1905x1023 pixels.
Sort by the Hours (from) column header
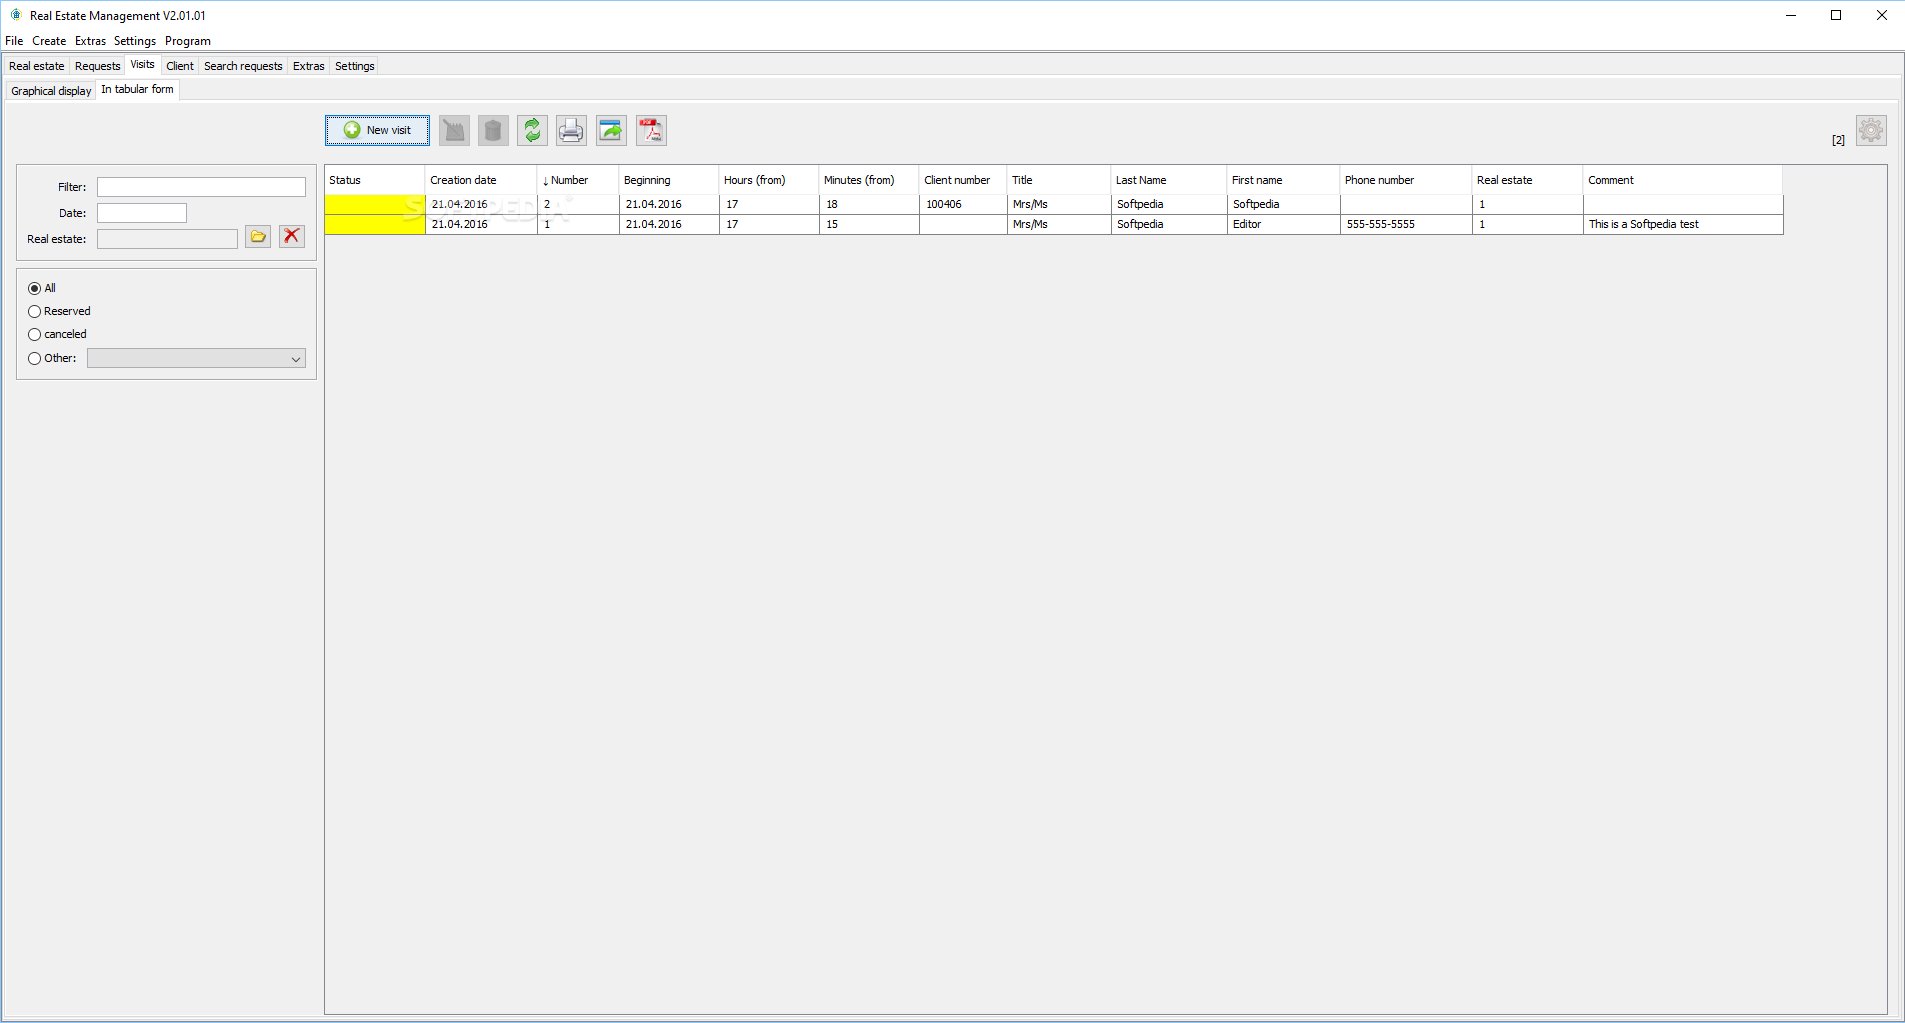(769, 180)
